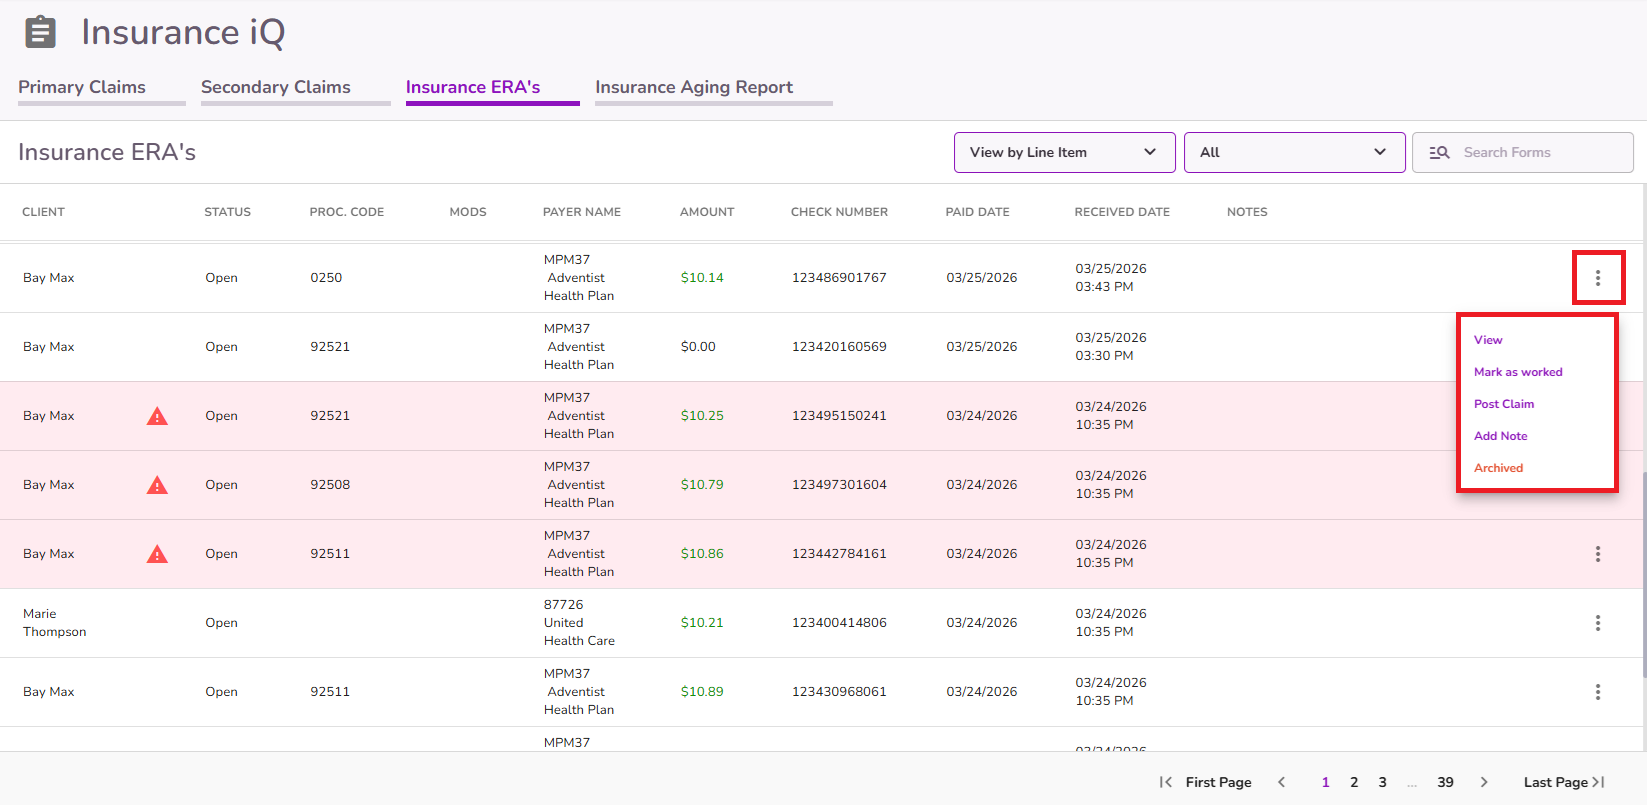The image size is (1647, 805).
Task: Go to page 2
Action: click(1354, 782)
